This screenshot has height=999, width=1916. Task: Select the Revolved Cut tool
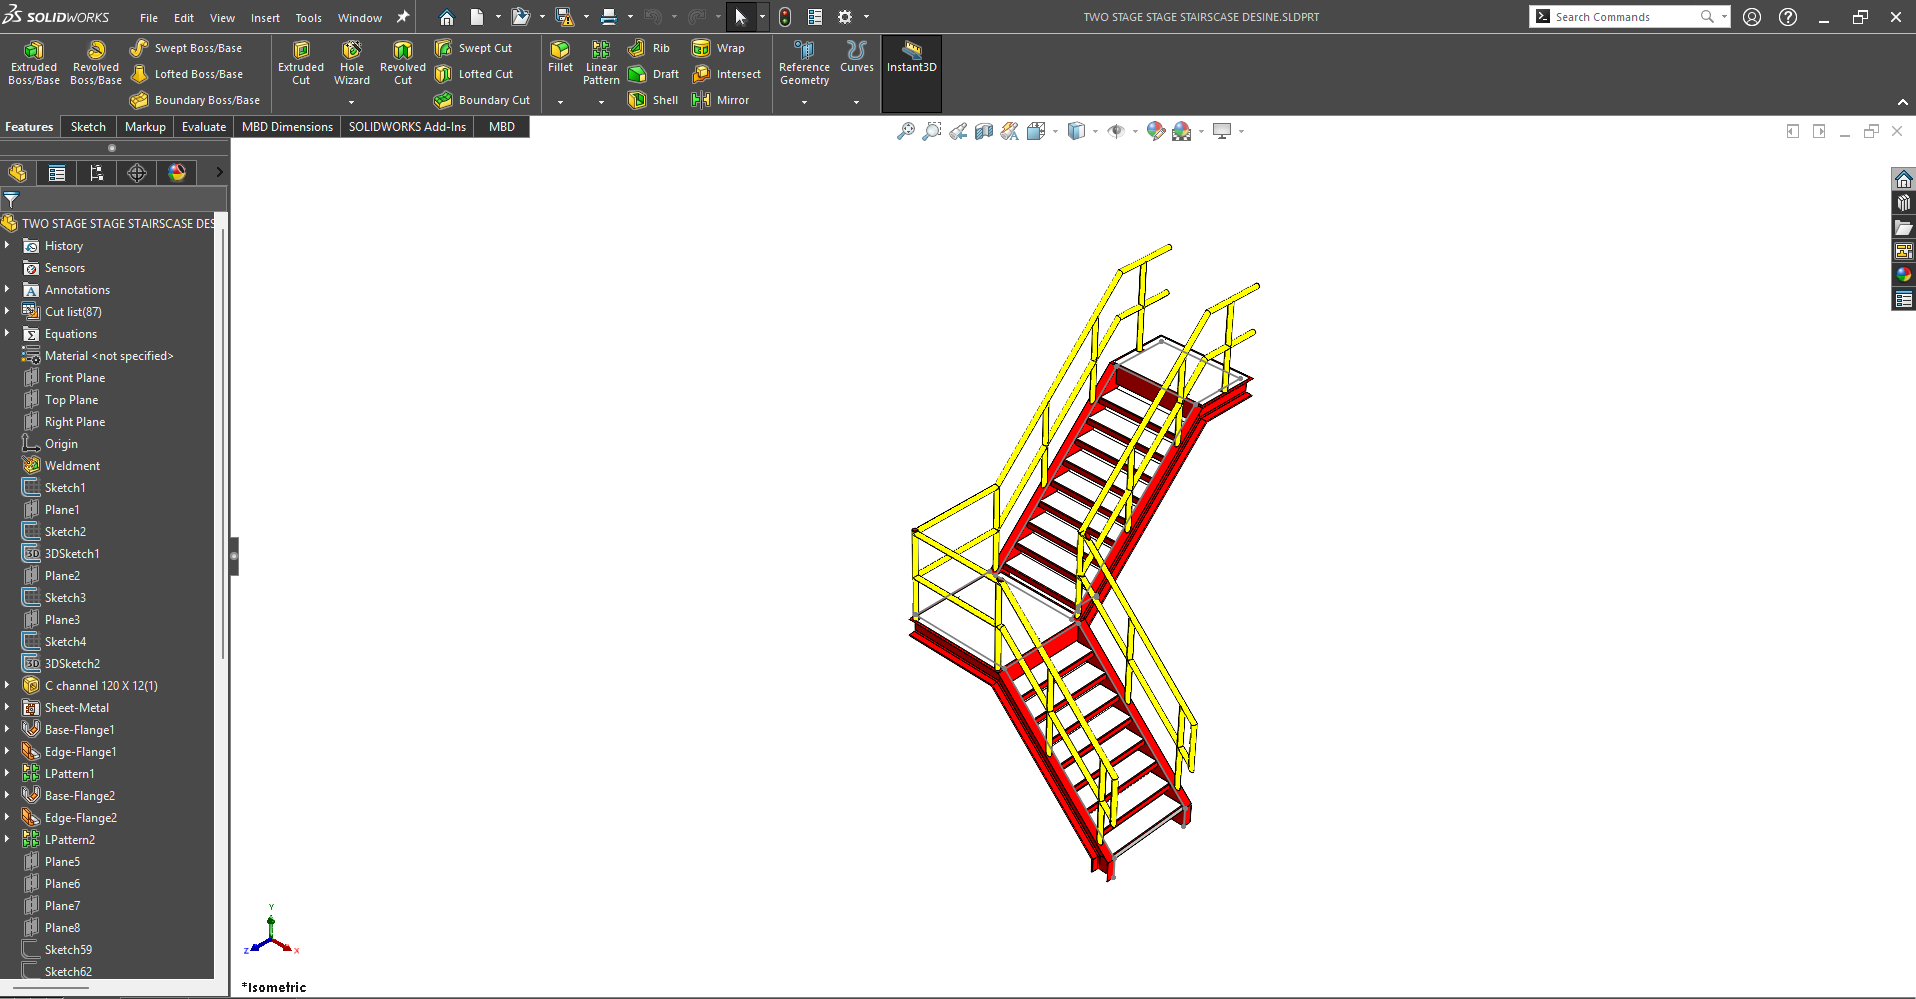tap(403, 63)
